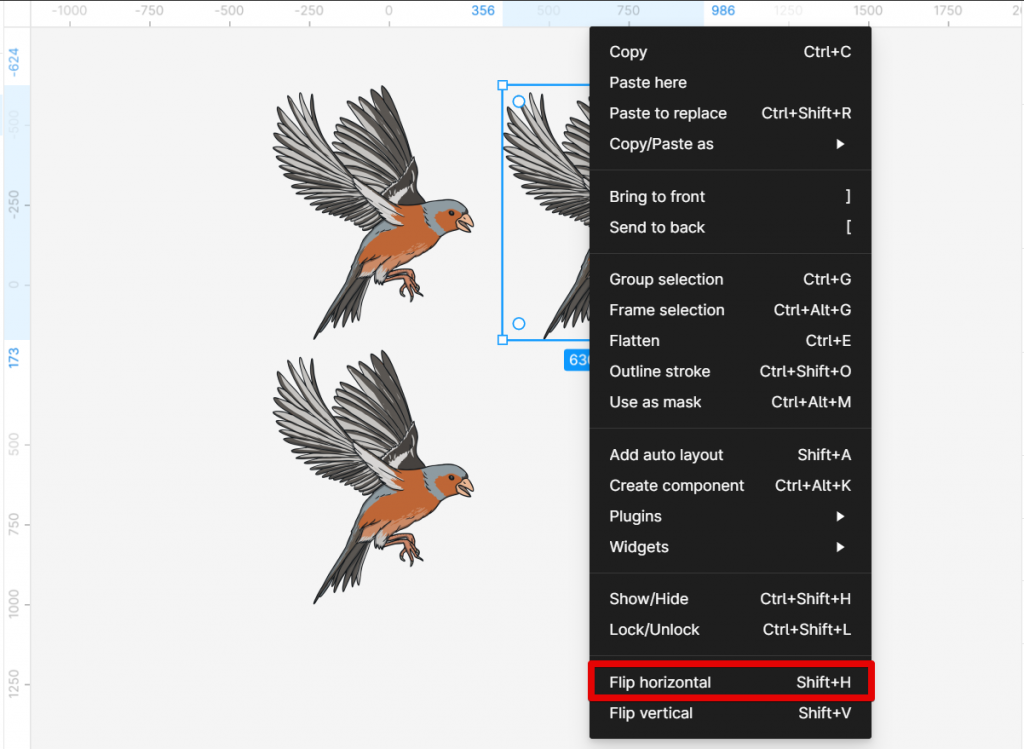Choose Bring to front

tap(657, 196)
